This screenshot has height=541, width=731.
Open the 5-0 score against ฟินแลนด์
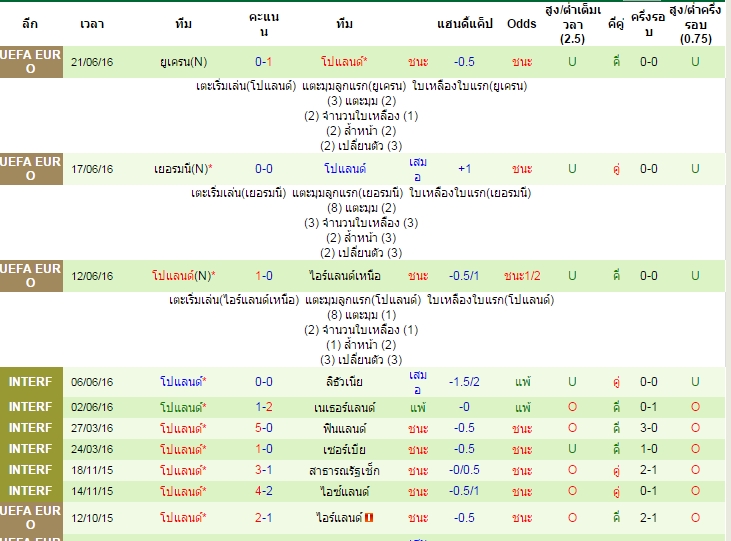pyautogui.click(x=263, y=428)
